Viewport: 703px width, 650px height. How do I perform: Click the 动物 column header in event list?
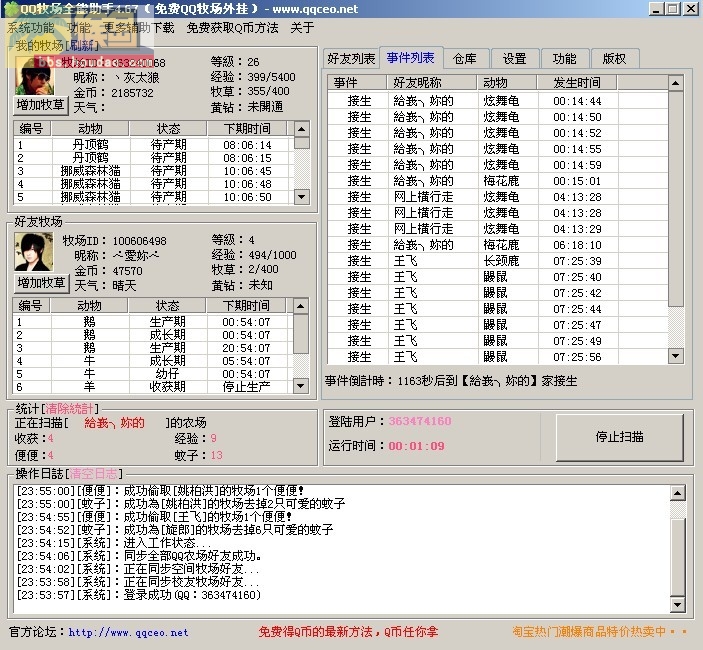(507, 82)
